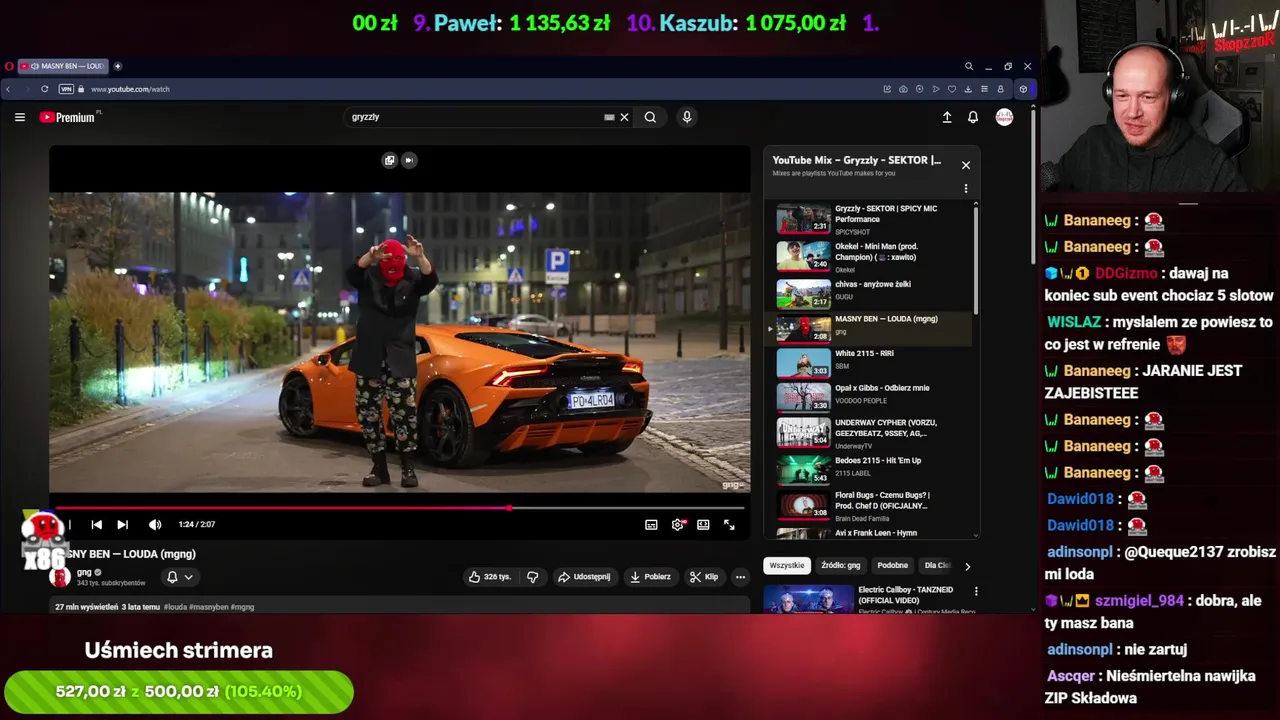Click the Opera logo menu
Image resolution: width=1280 pixels, height=720 pixels.
point(9,66)
